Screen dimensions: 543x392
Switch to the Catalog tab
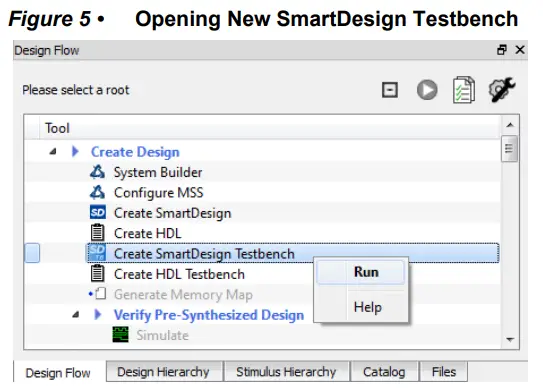(384, 372)
